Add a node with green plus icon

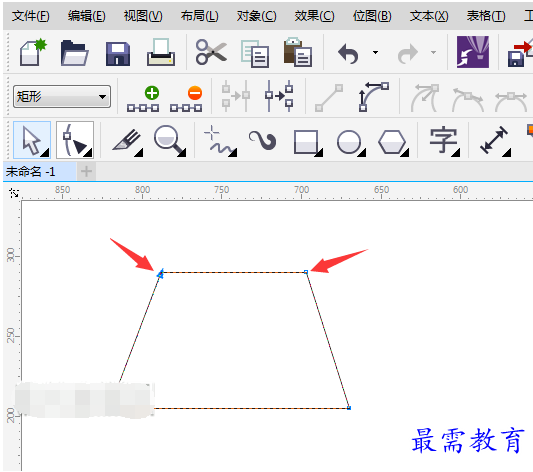pos(143,99)
